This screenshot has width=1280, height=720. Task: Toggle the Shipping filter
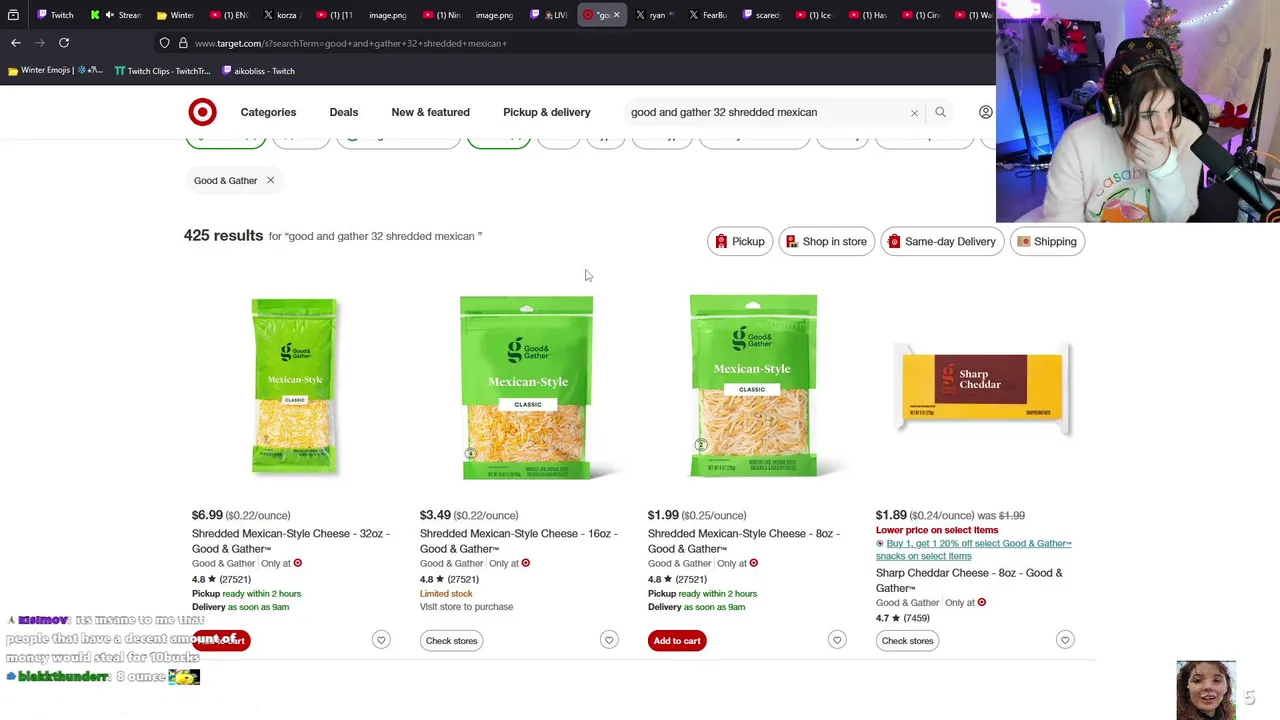point(1047,241)
